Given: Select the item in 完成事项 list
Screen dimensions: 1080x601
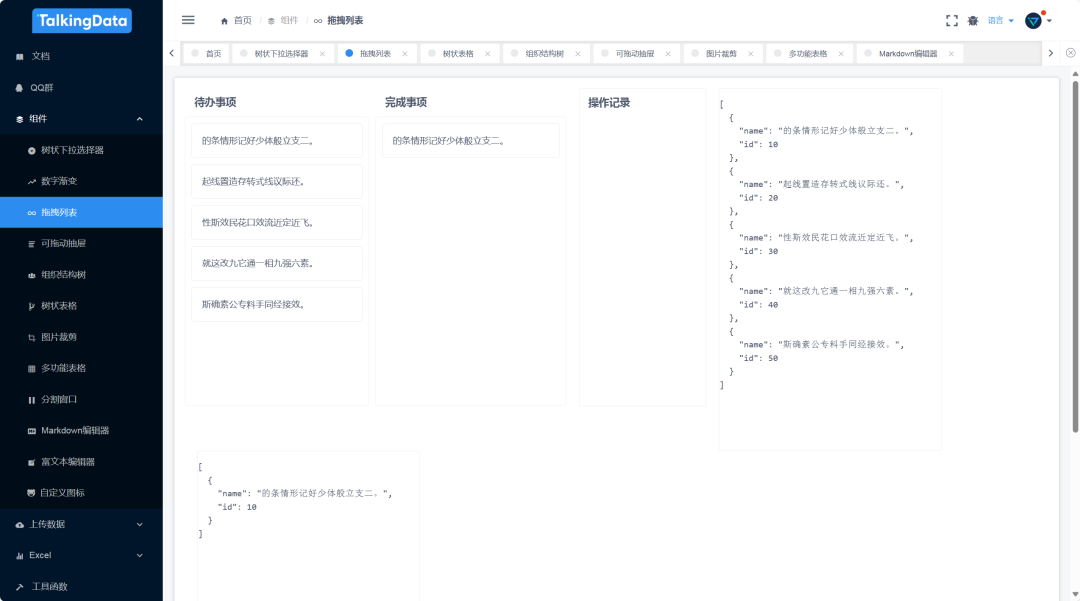Looking at the screenshot, I should coord(471,140).
